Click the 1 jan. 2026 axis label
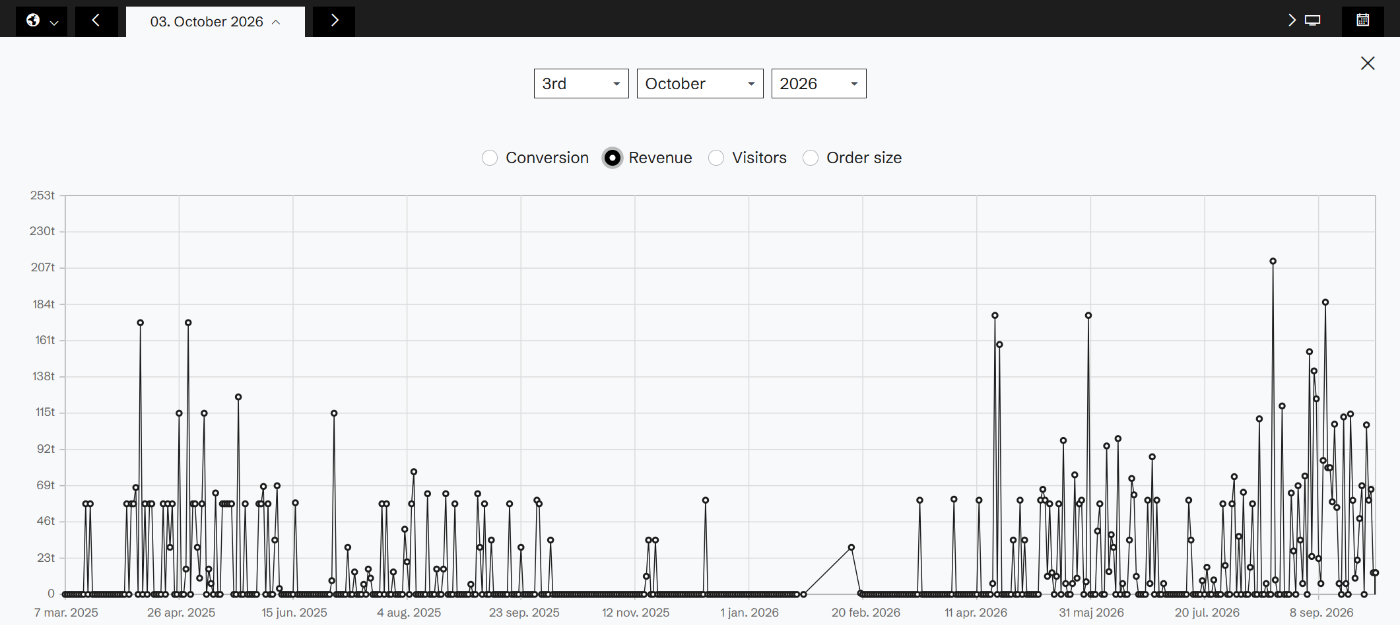The height and width of the screenshot is (625, 1400). 750,612
